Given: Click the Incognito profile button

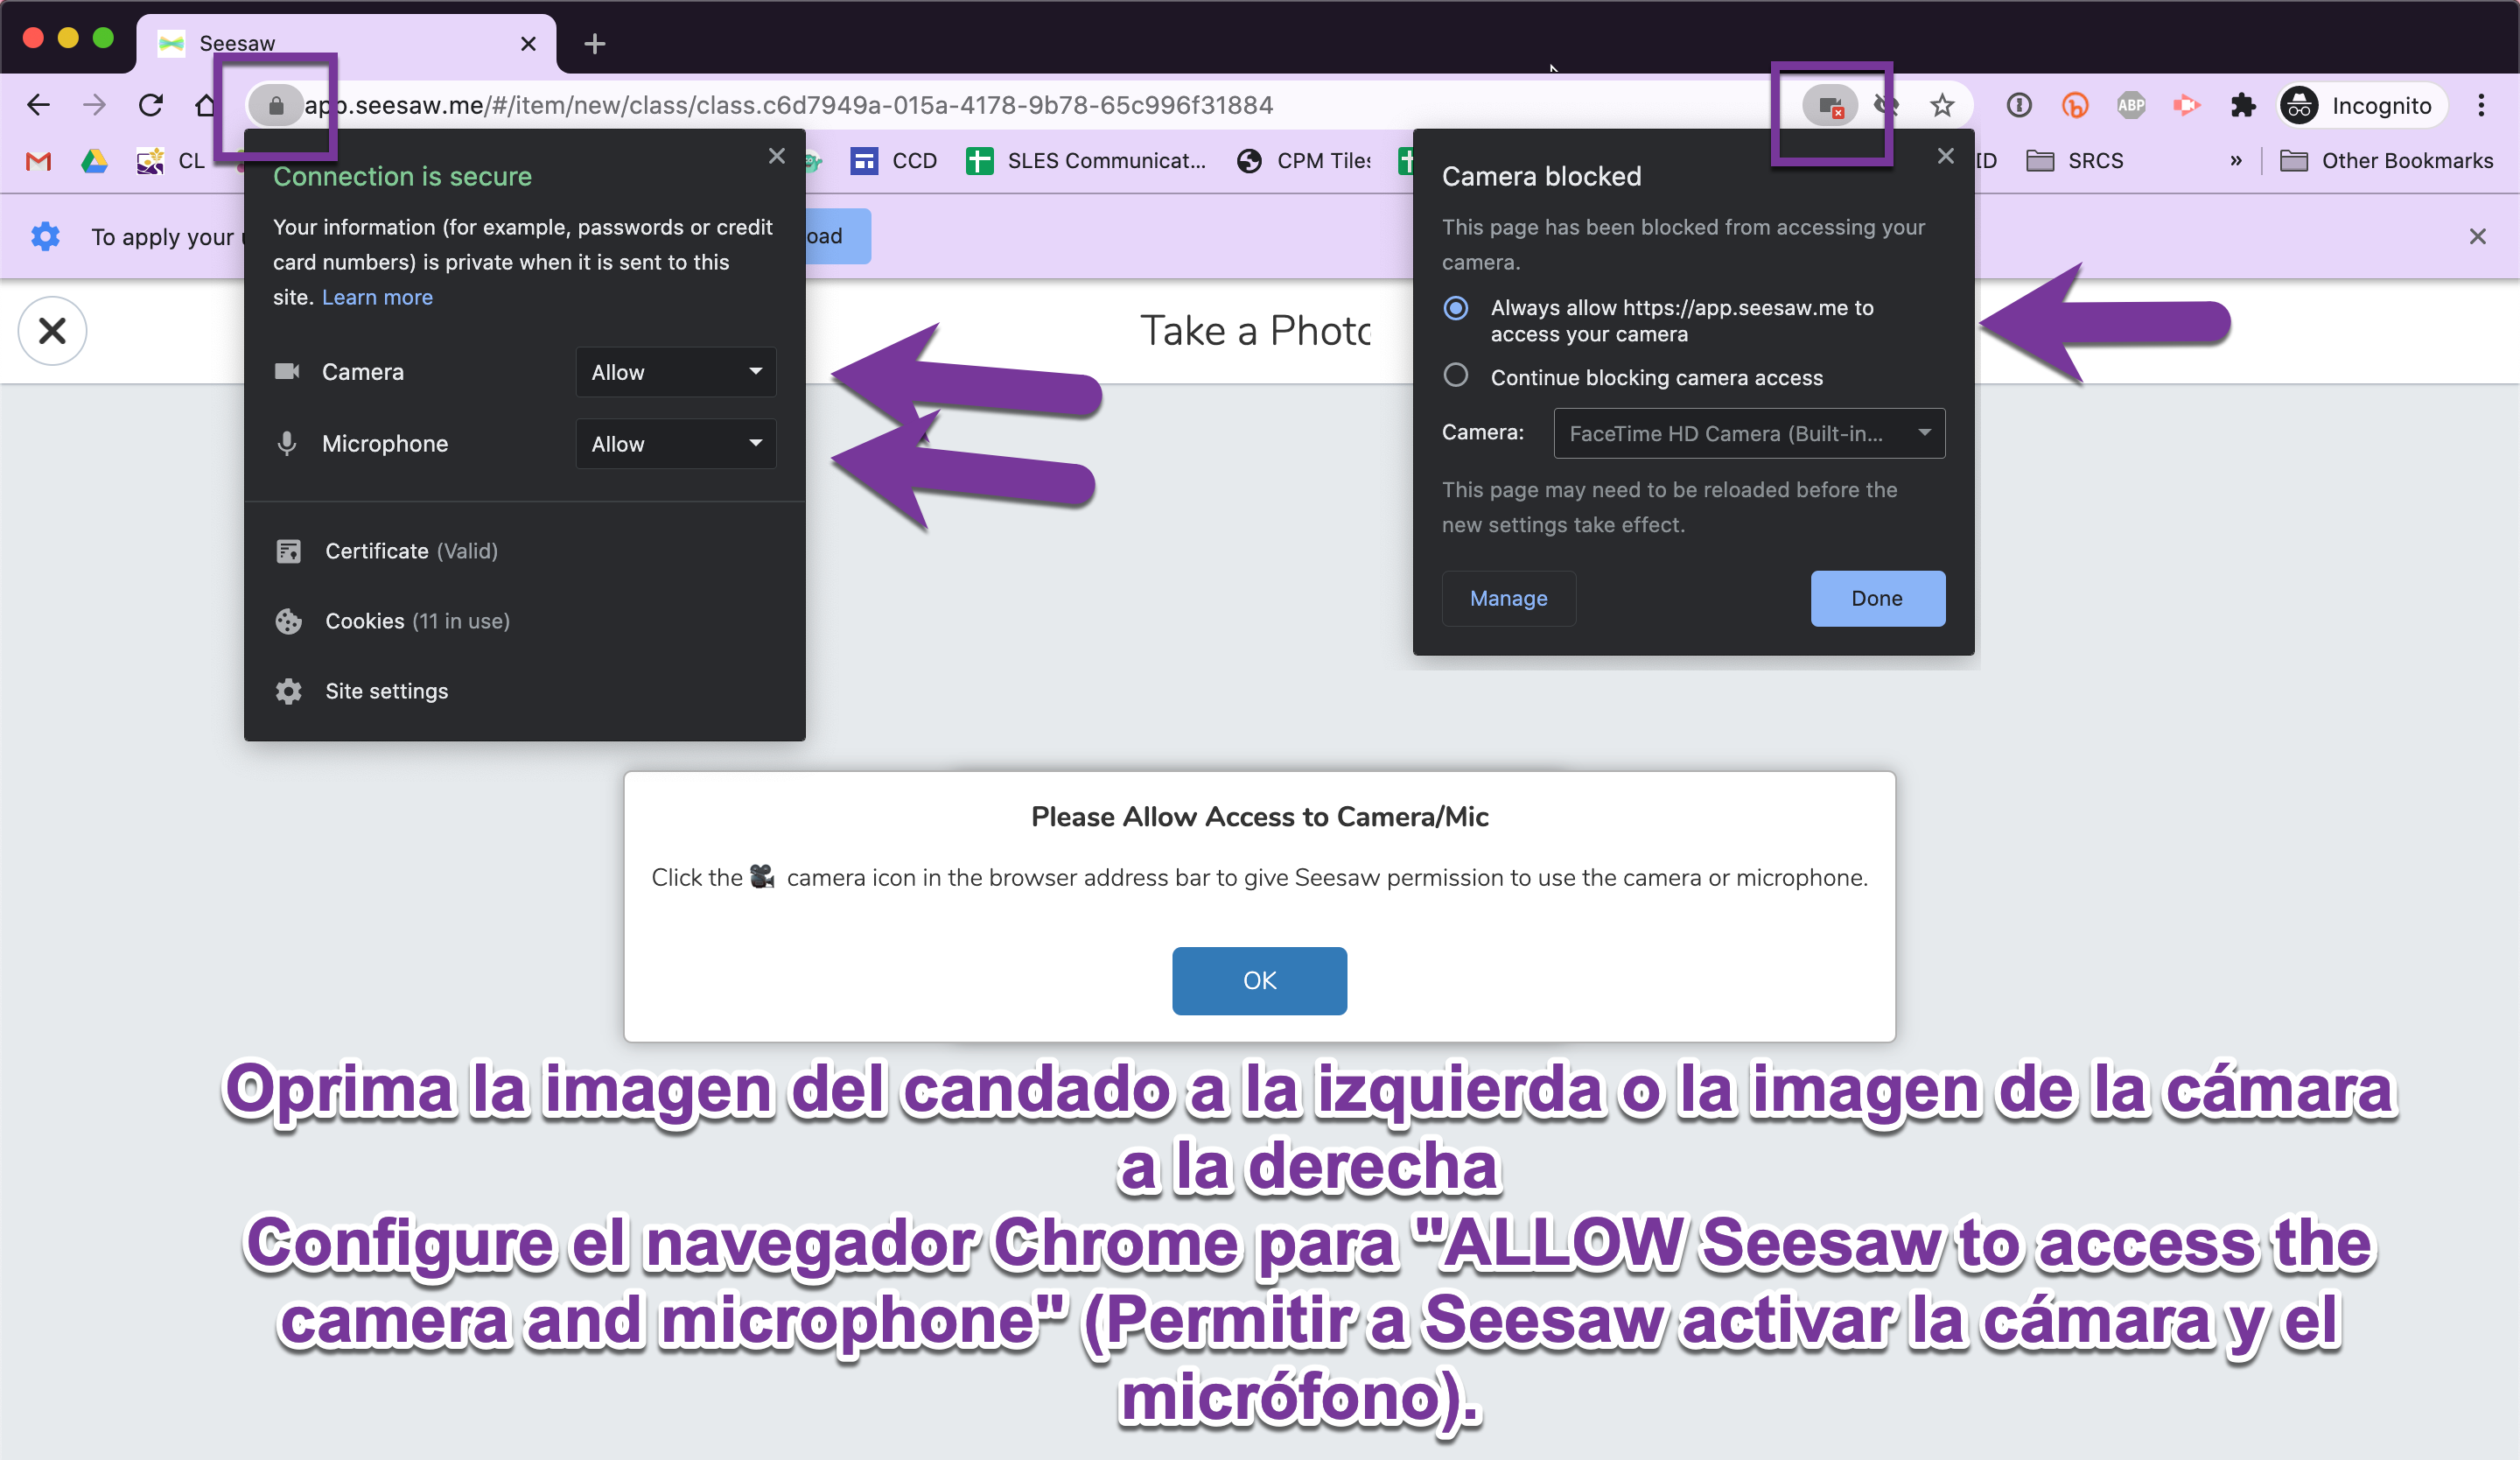Looking at the screenshot, I should 2362,105.
